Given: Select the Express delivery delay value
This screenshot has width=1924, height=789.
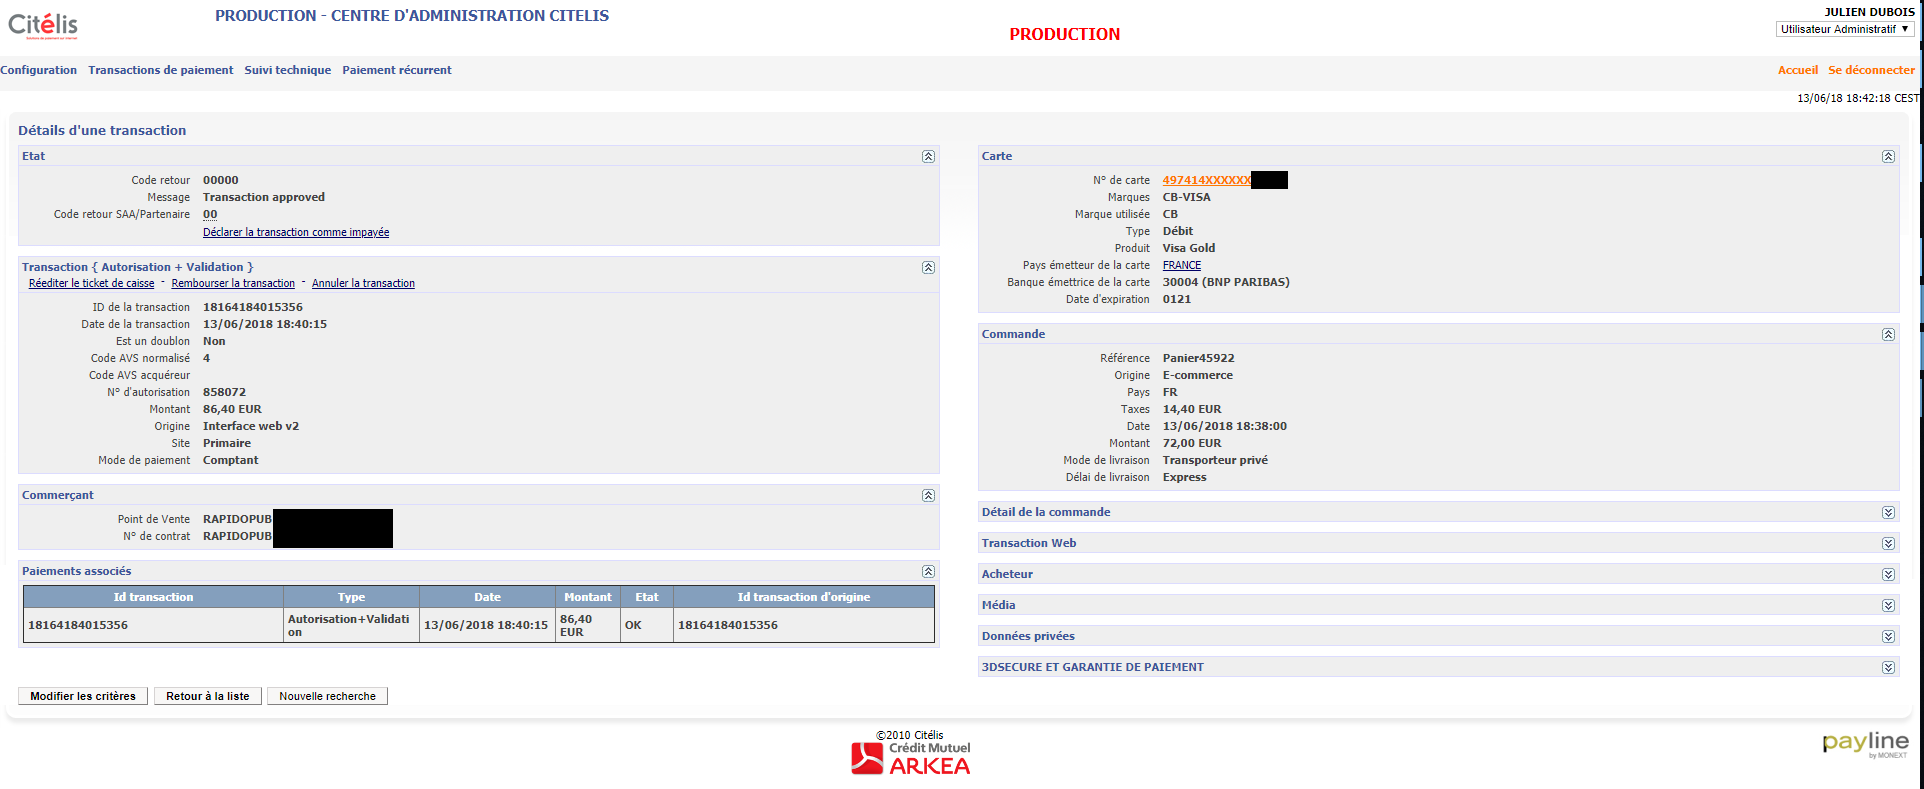Looking at the screenshot, I should pos(1185,477).
